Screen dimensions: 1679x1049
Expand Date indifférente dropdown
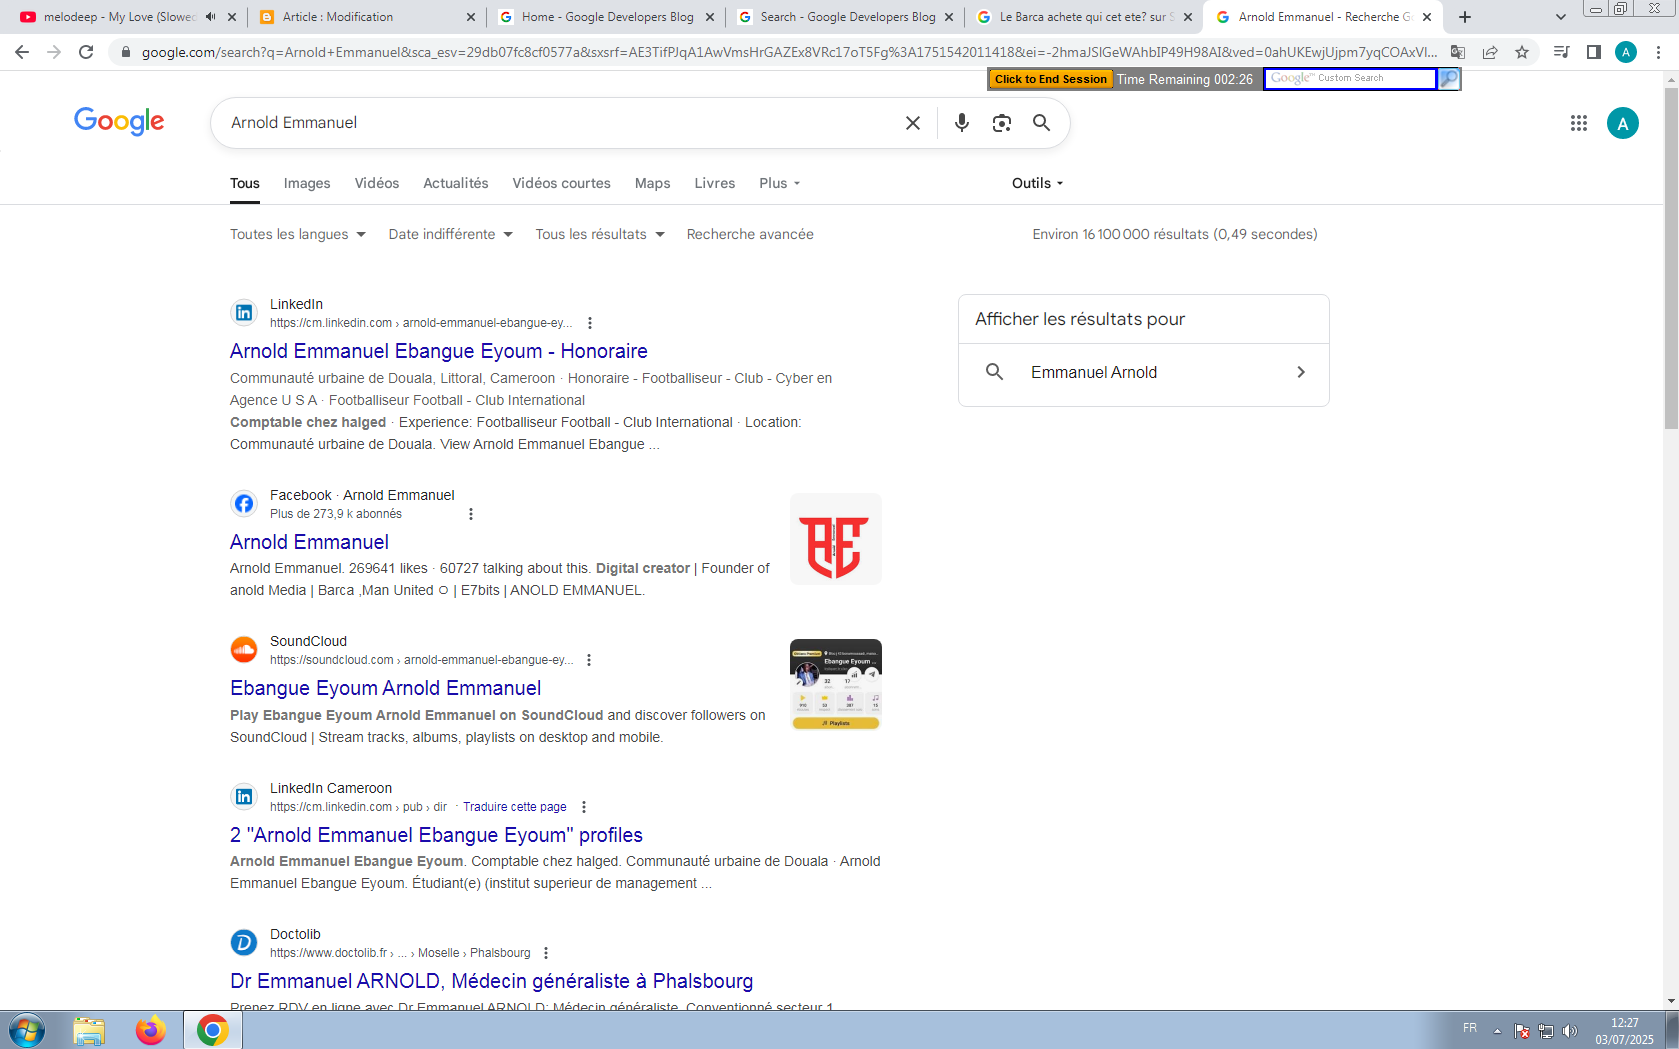click(451, 234)
